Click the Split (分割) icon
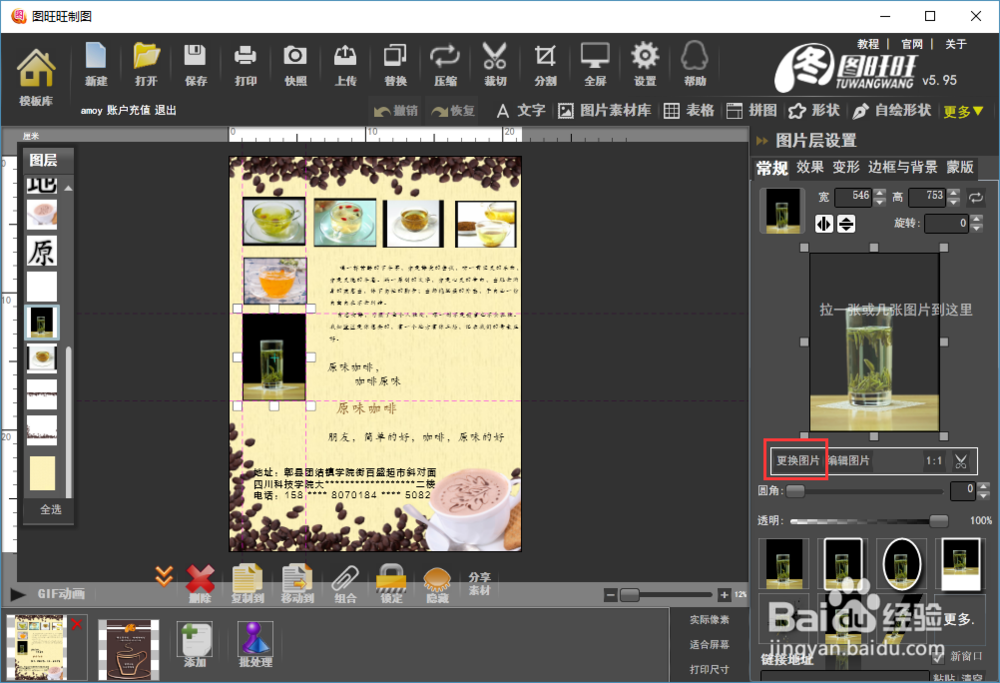The width and height of the screenshot is (1000, 683). (x=545, y=56)
